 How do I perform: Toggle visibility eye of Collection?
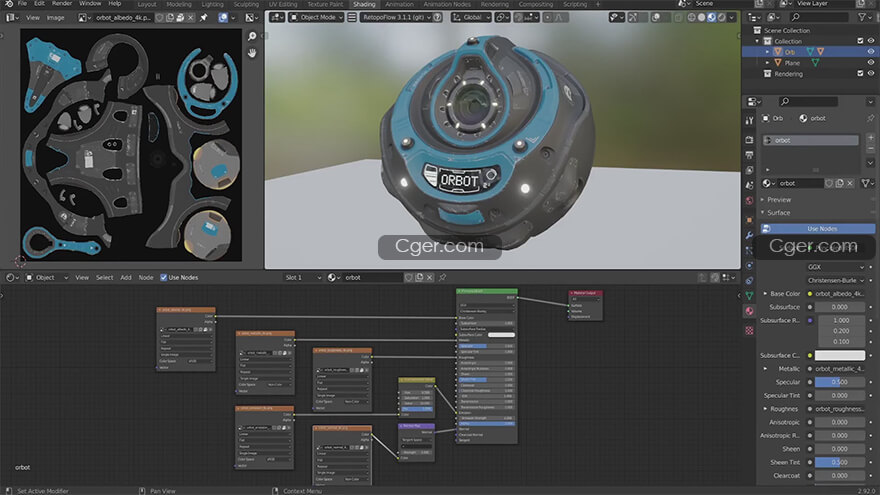[x=870, y=41]
